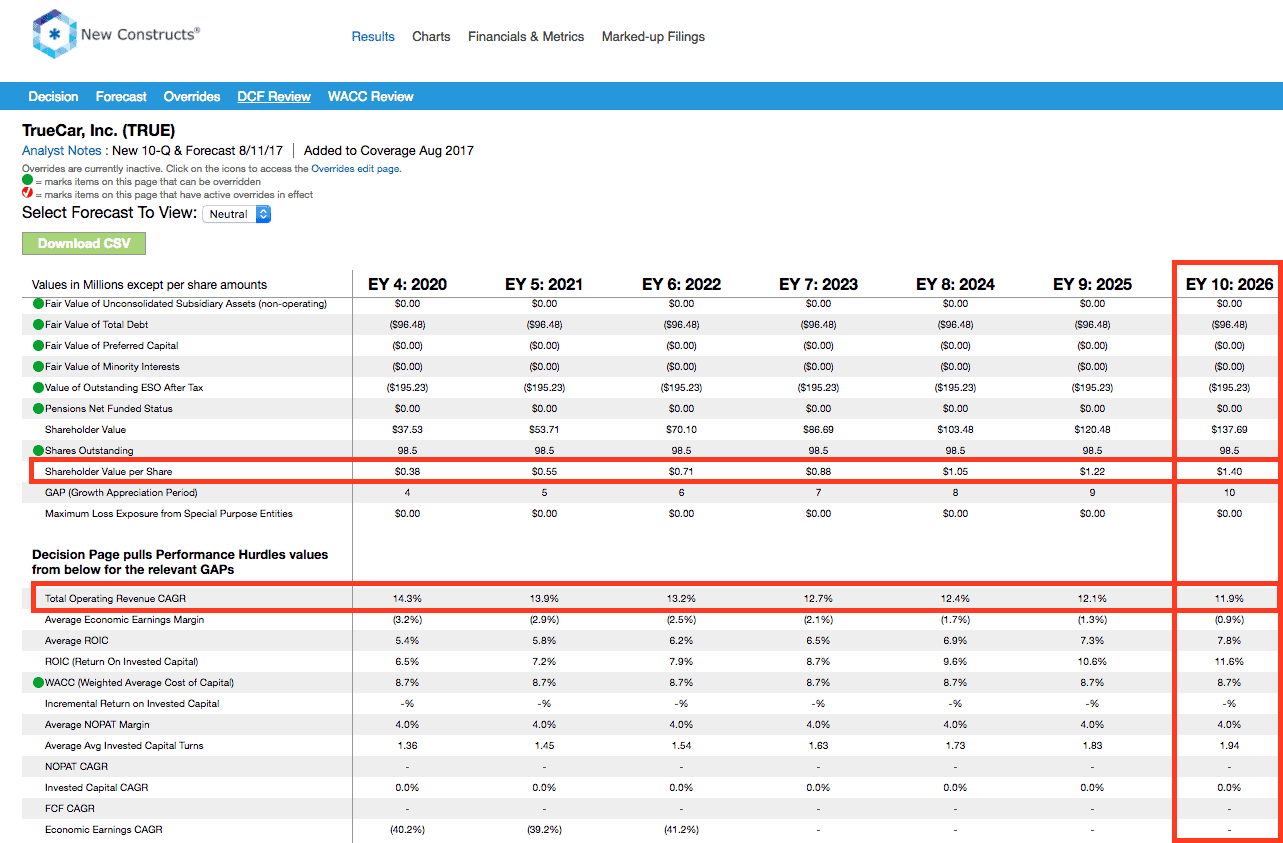
Task: Open the Results tab
Action: click(373, 36)
